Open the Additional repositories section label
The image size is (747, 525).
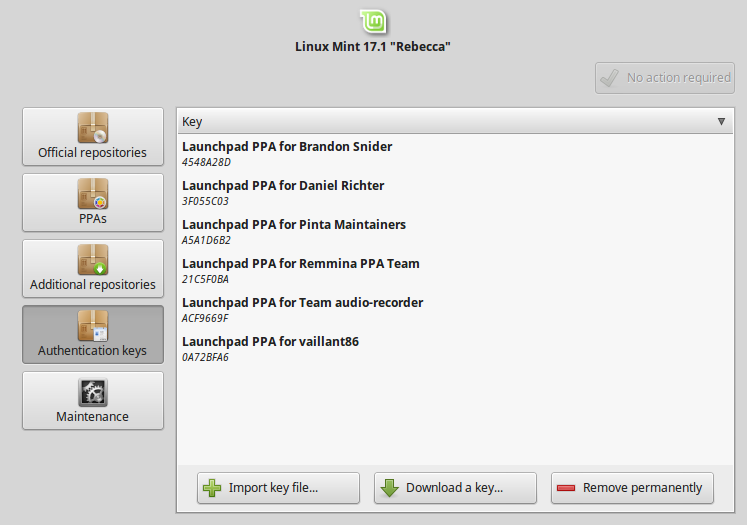click(x=93, y=284)
